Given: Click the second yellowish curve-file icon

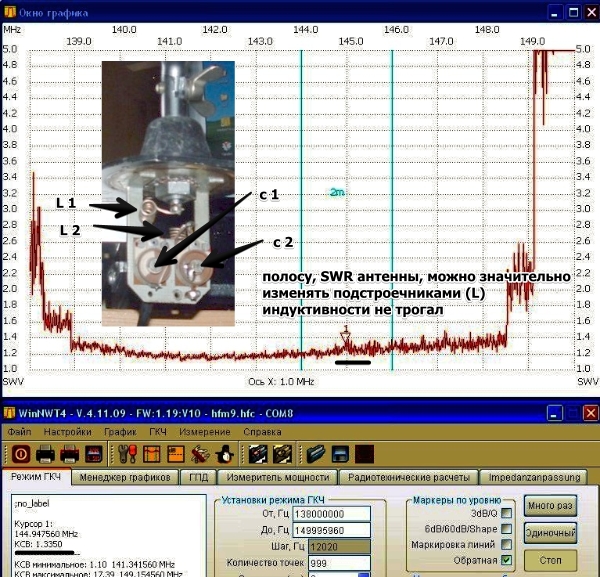Looking at the screenshot, I should (x=282, y=455).
